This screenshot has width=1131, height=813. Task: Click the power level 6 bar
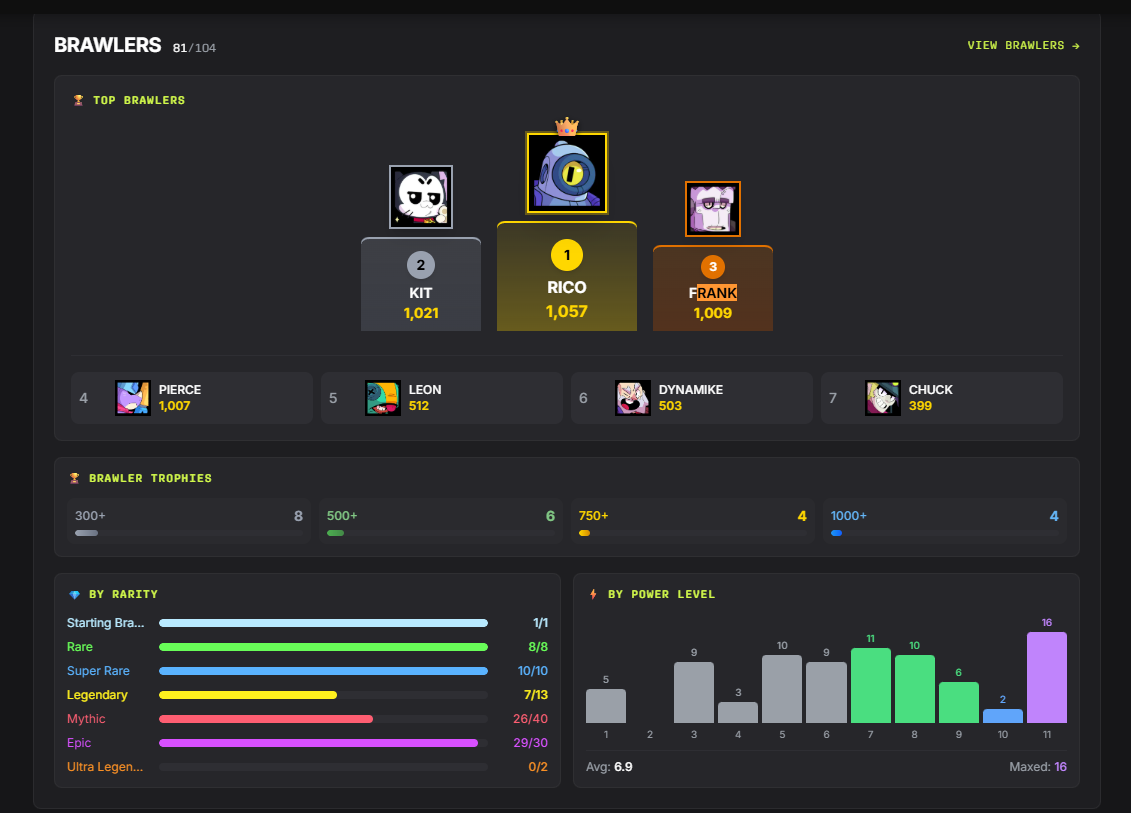827,693
